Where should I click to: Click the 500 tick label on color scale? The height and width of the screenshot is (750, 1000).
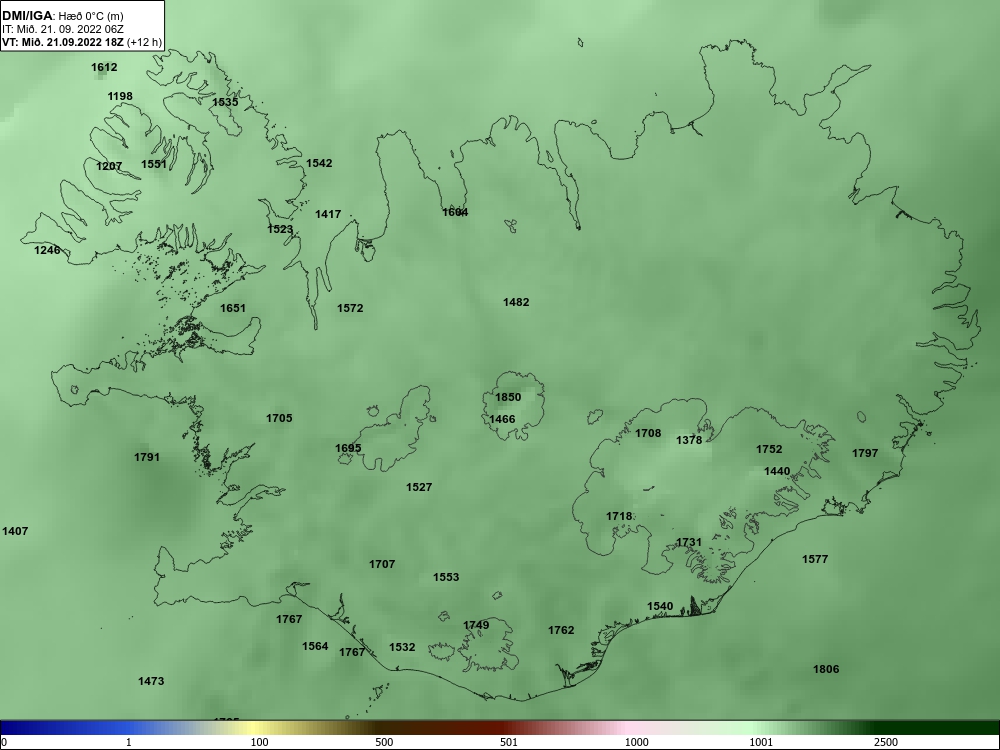[384, 742]
